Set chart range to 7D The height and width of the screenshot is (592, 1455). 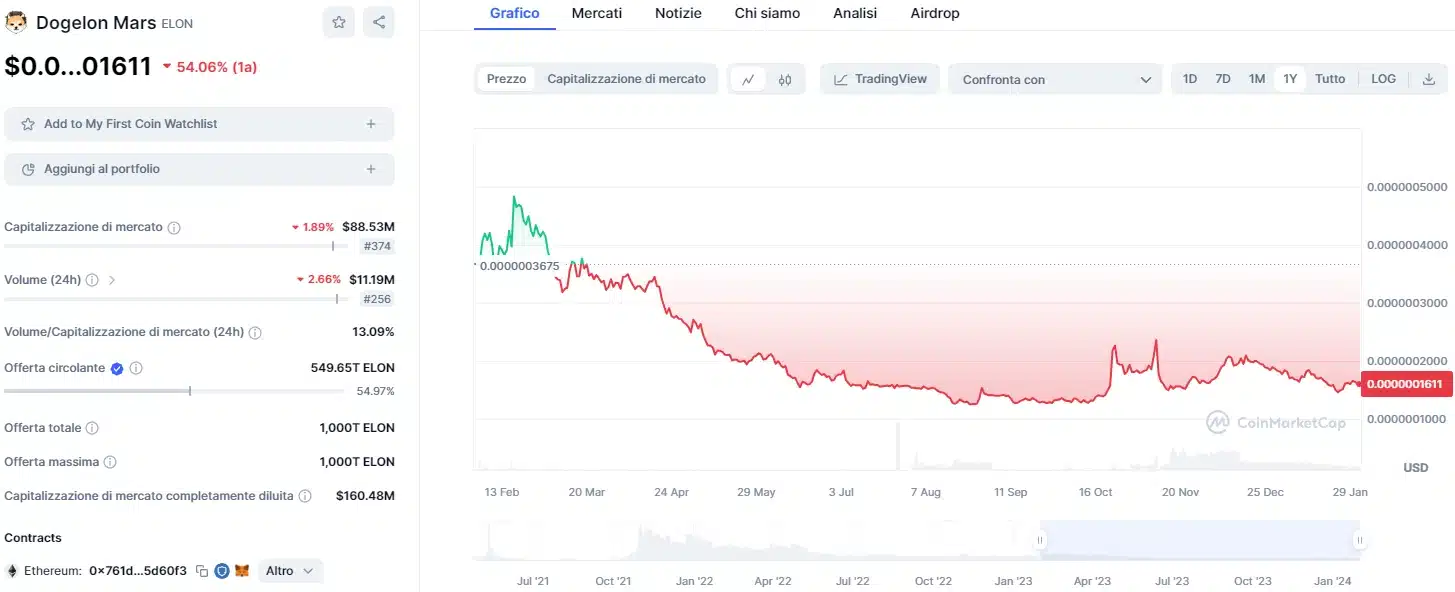pyautogui.click(x=1223, y=79)
